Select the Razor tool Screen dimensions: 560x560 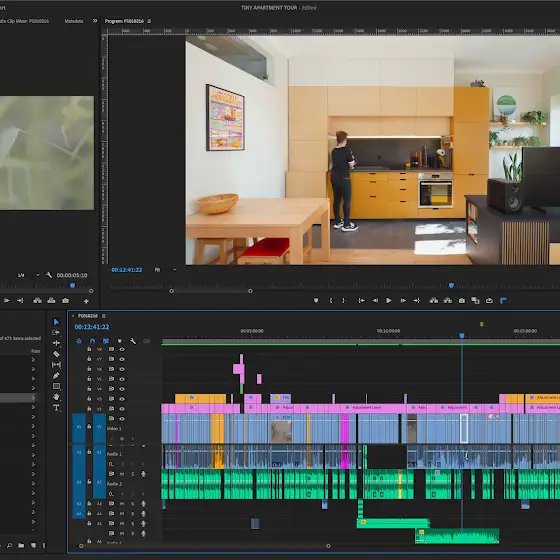(x=56, y=354)
